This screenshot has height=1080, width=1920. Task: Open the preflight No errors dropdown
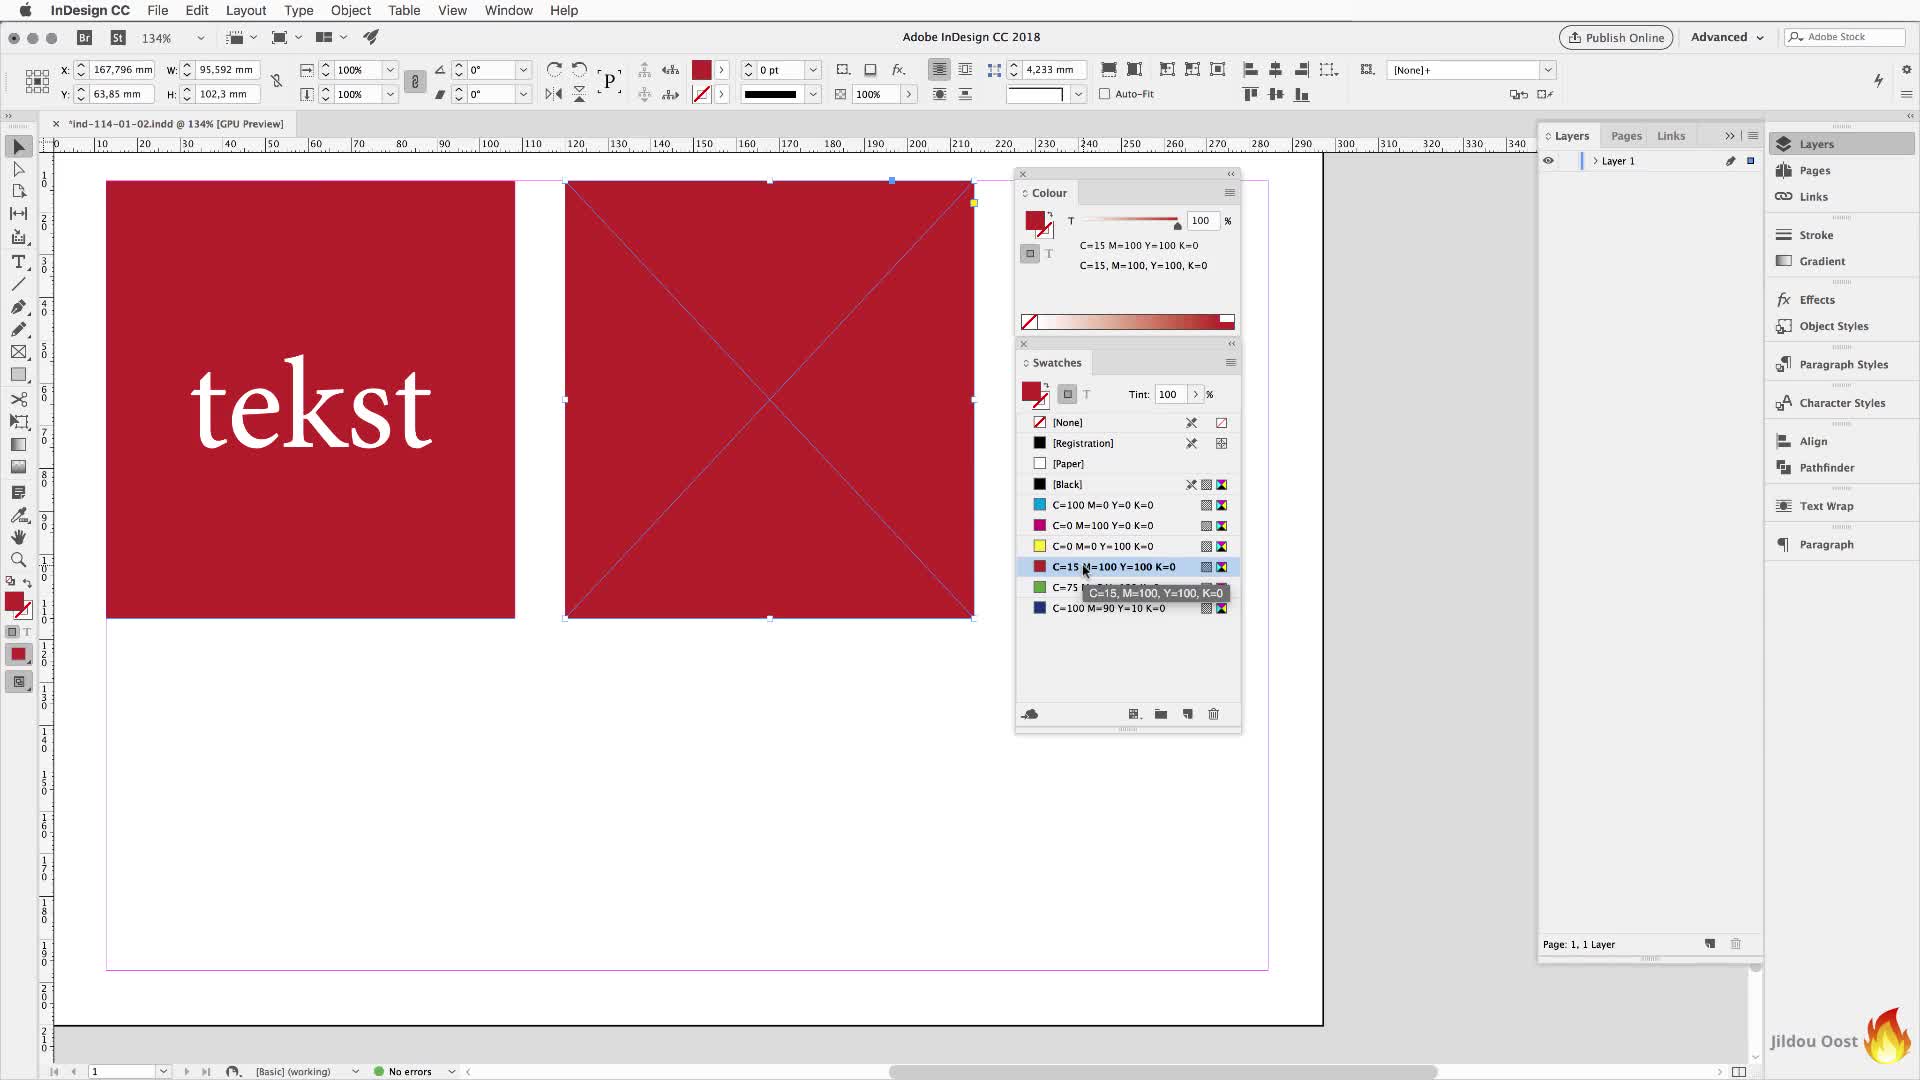coord(452,1071)
